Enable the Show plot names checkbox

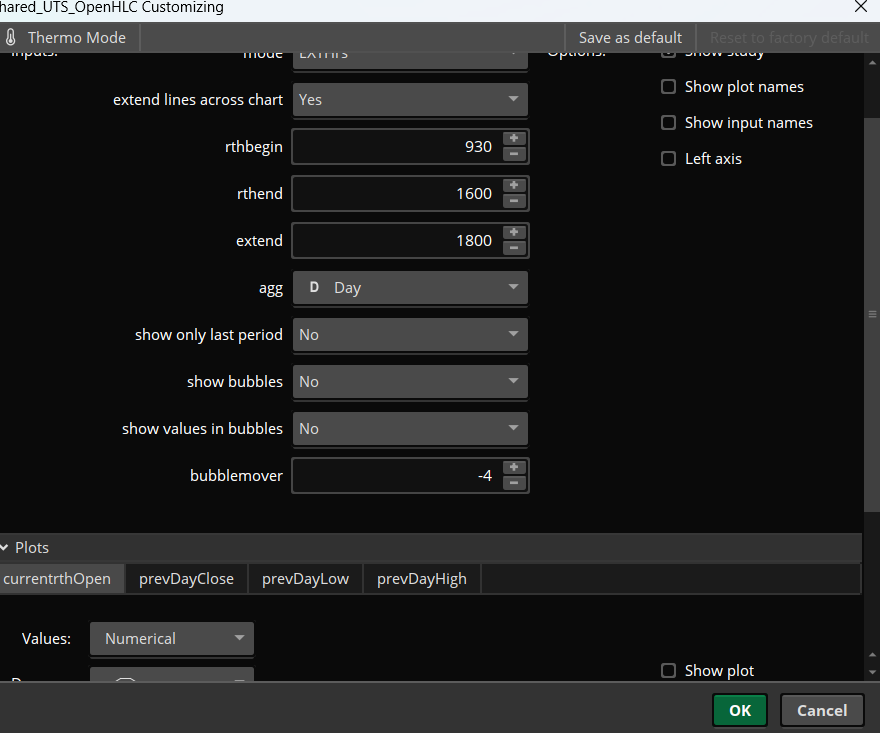pos(669,87)
